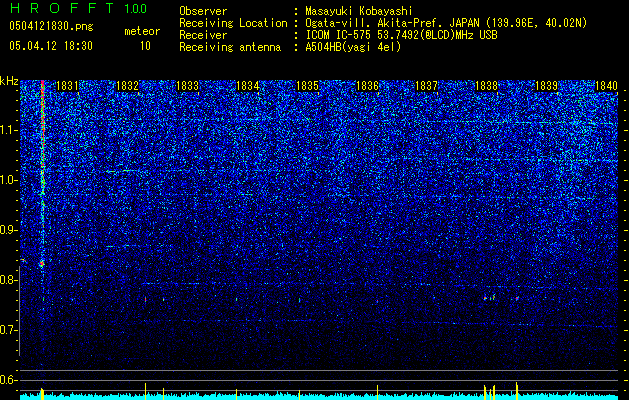Screen dimensions: 629x400
Task: Click the kHz axis unit label
Action: tap(9, 81)
